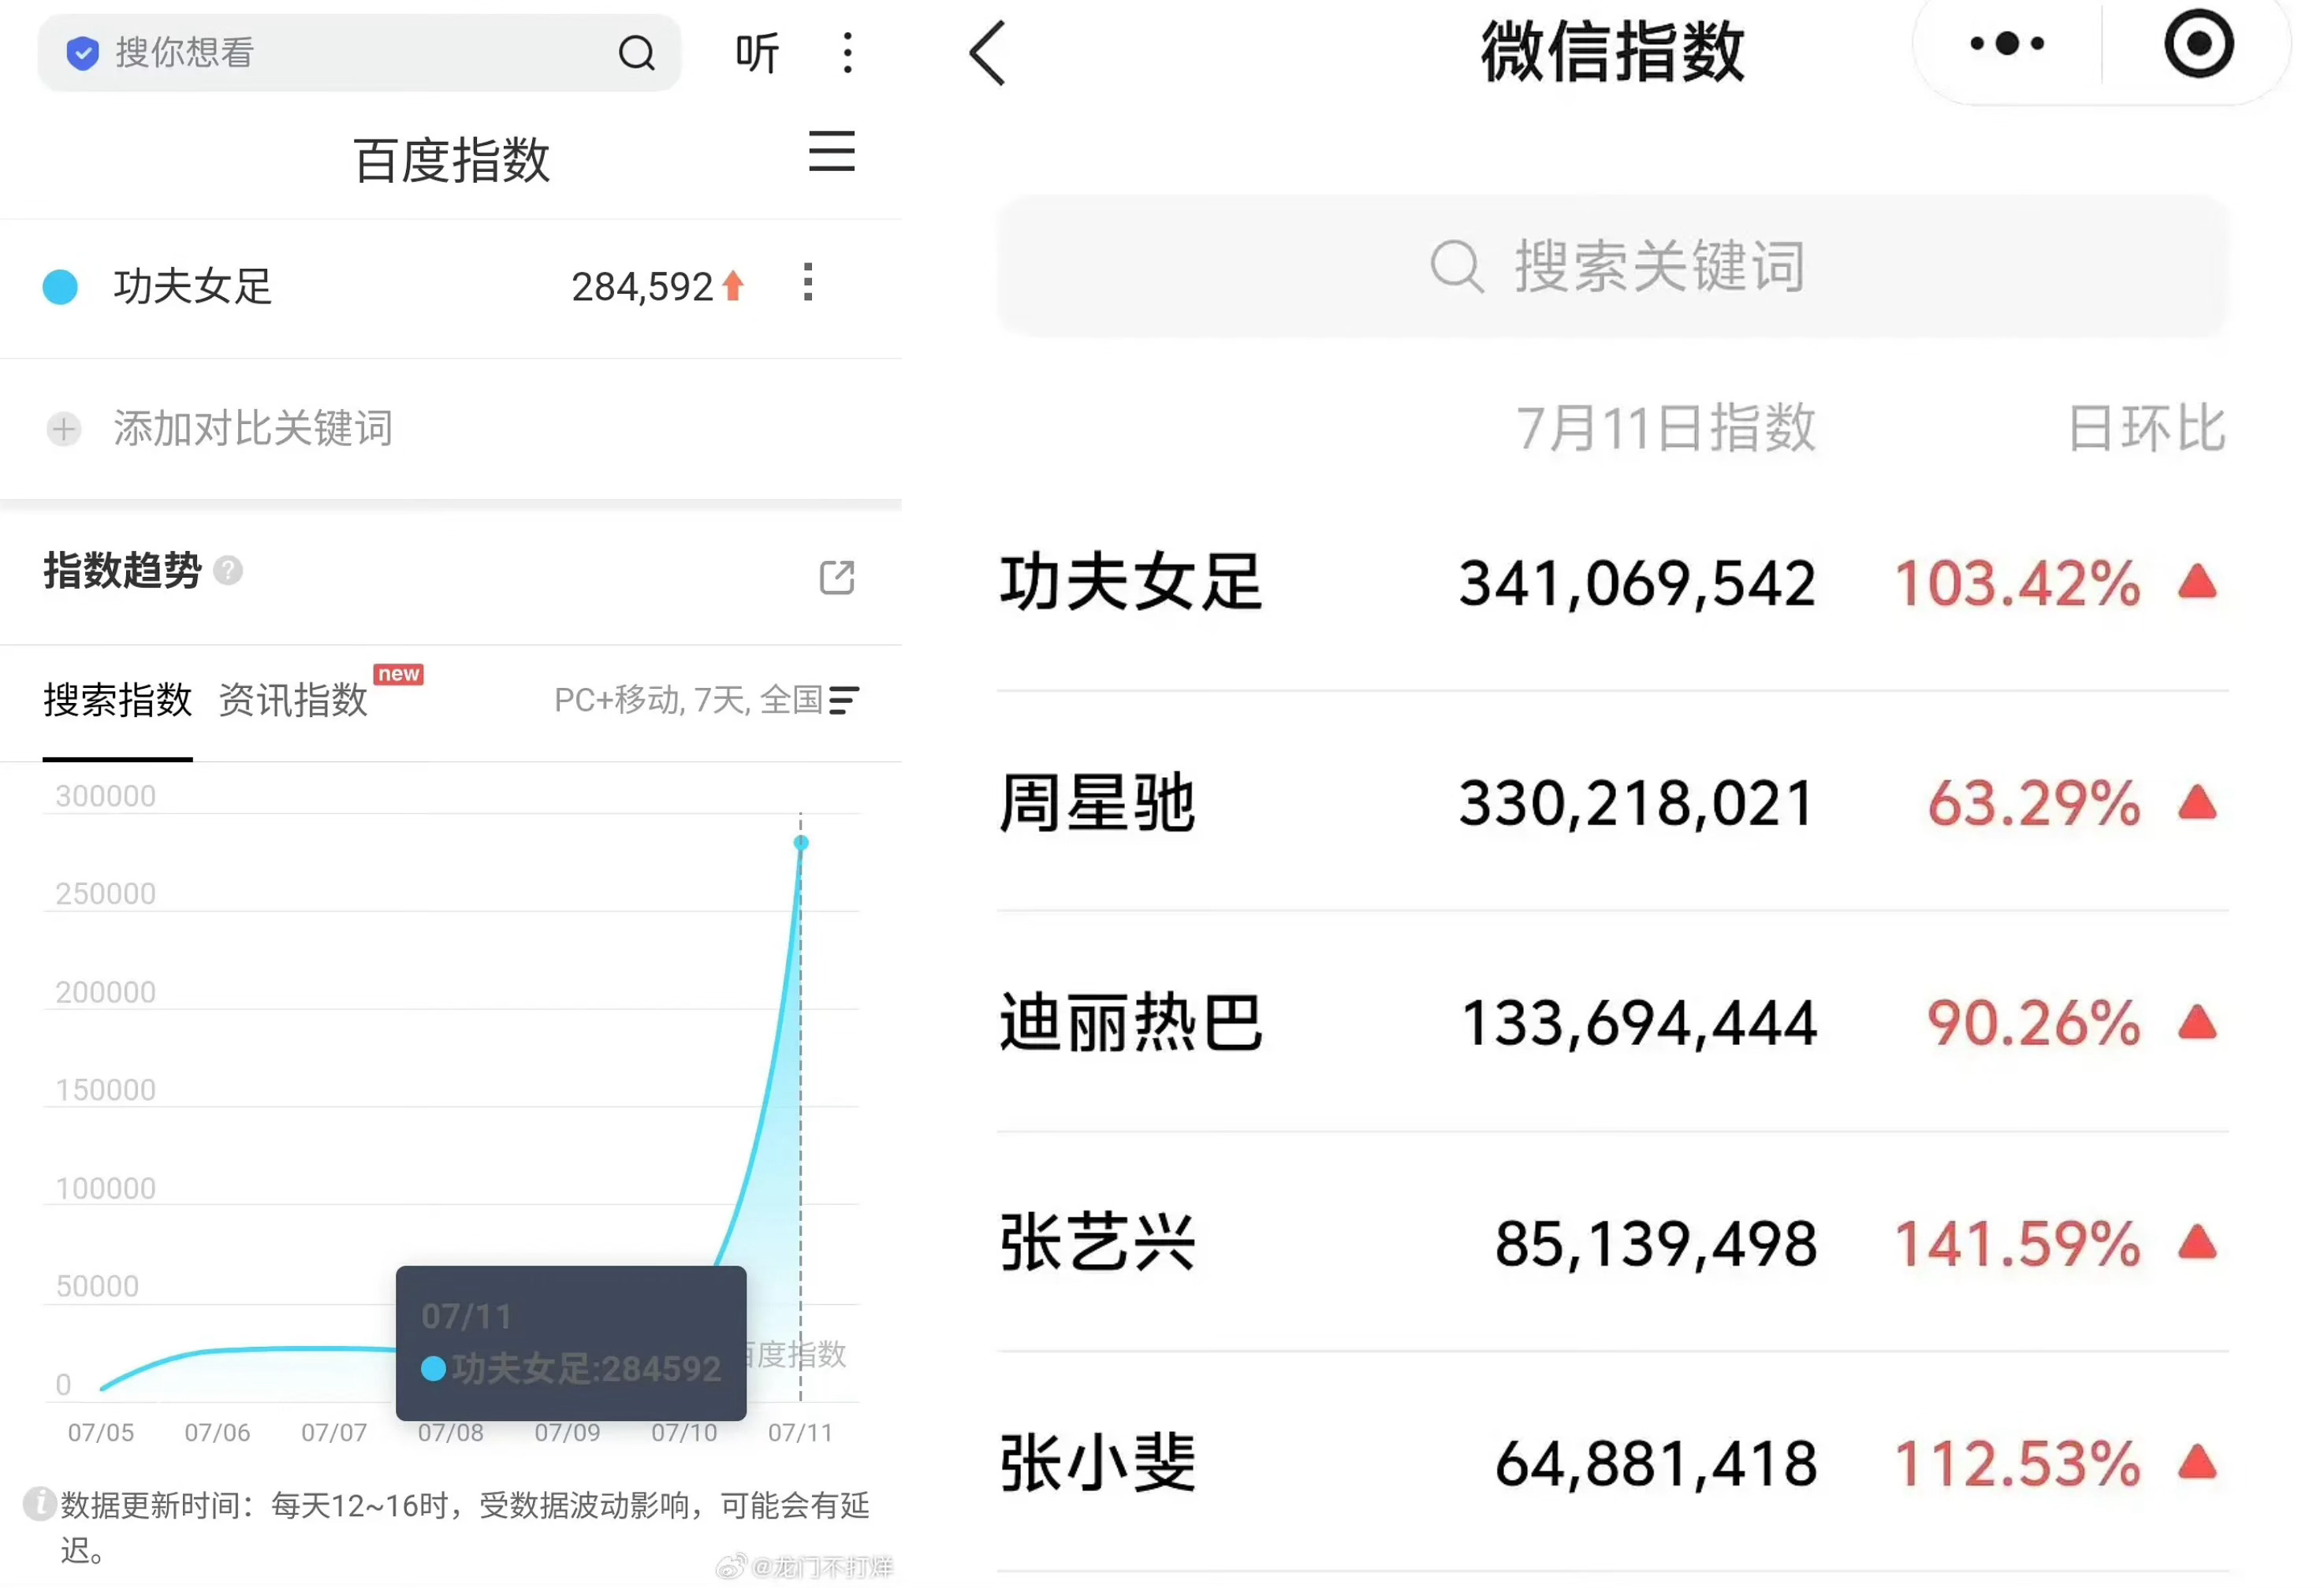Image resolution: width=2324 pixels, height=1588 pixels.
Task: Open 张艺兴 index entry
Action: (x=1613, y=1243)
